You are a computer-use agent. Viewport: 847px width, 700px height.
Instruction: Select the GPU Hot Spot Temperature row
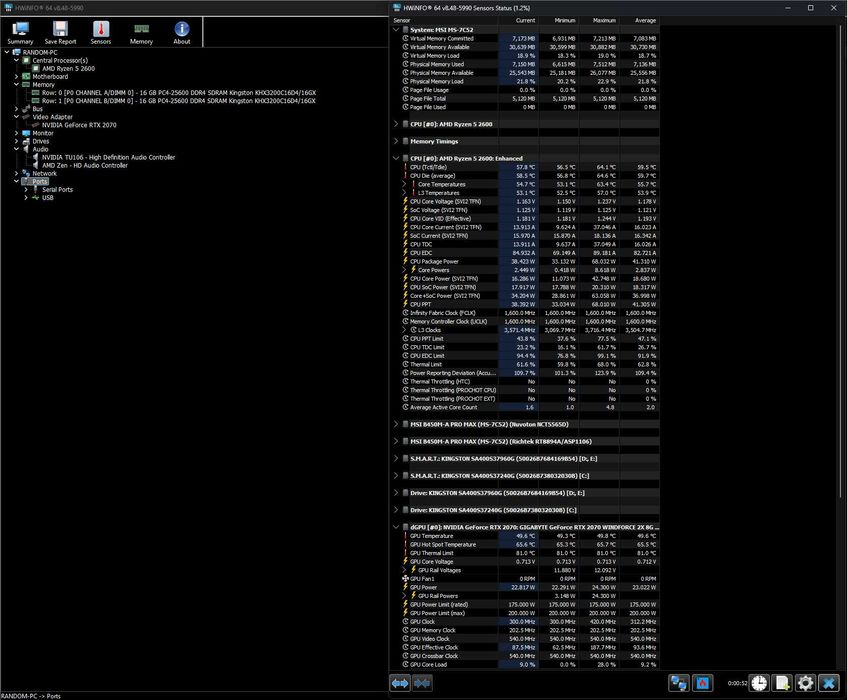pyautogui.click(x=530, y=544)
